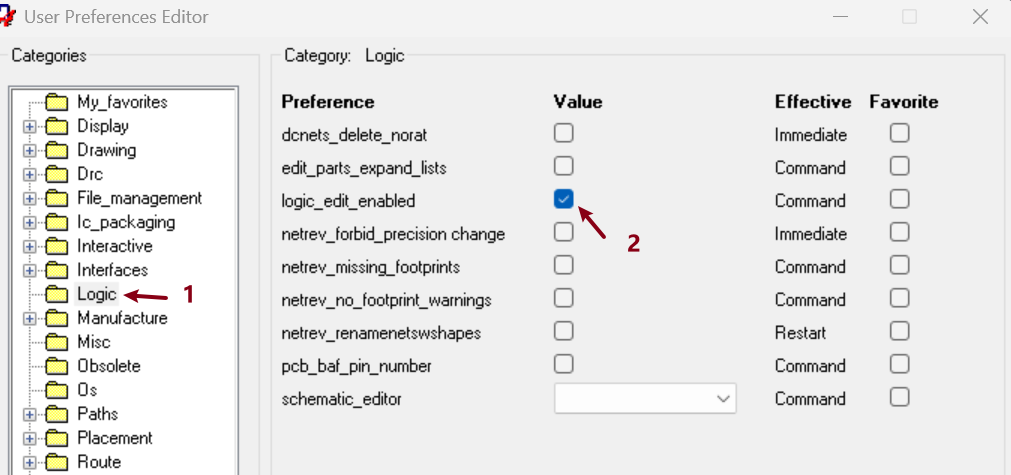Check the netrev_missing_footprints value checkbox

(x=564, y=265)
